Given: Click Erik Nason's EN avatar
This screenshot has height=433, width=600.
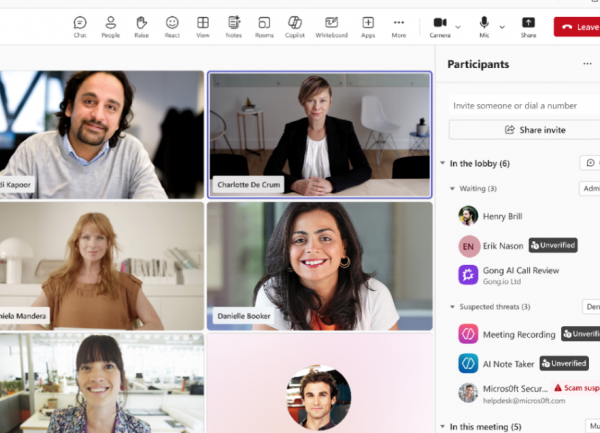Looking at the screenshot, I should point(469,246).
